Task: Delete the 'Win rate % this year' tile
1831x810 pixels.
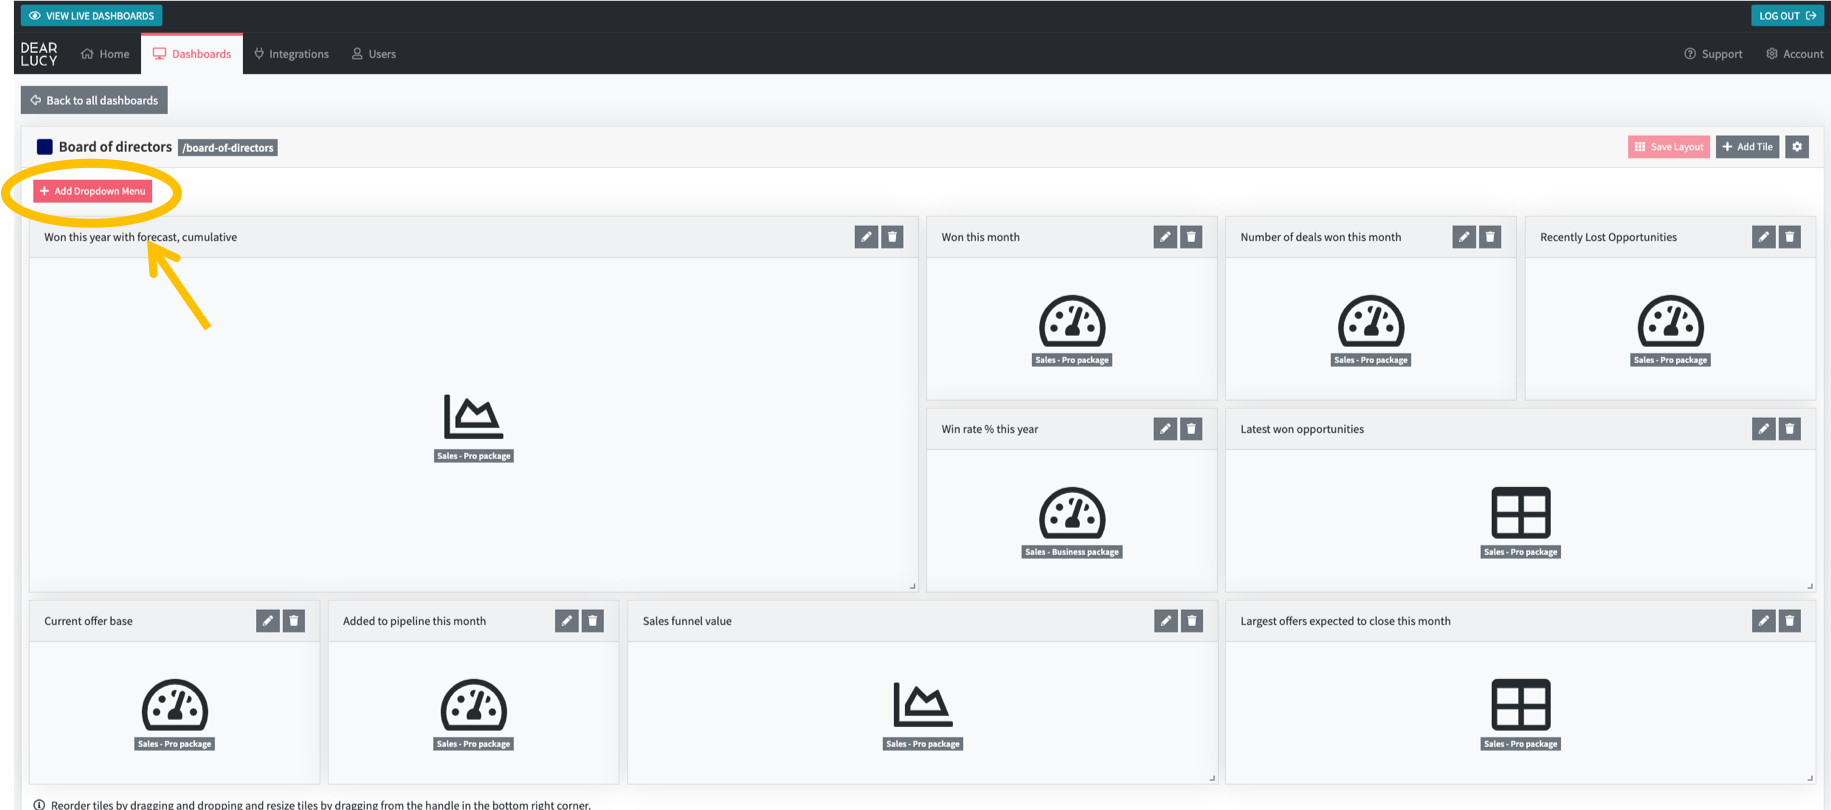Action: click(1191, 429)
